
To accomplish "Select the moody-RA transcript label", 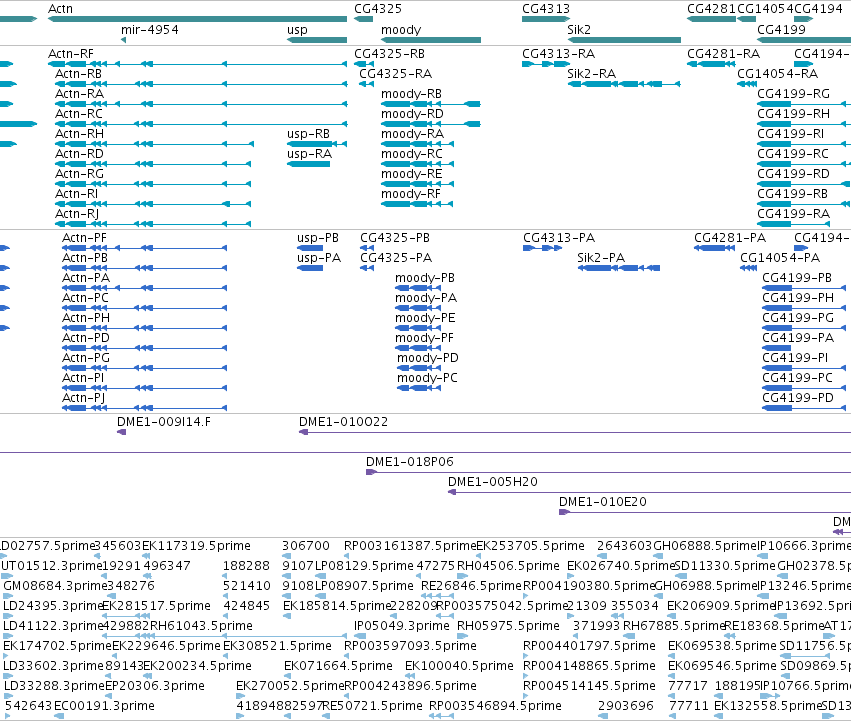I will point(412,134).
